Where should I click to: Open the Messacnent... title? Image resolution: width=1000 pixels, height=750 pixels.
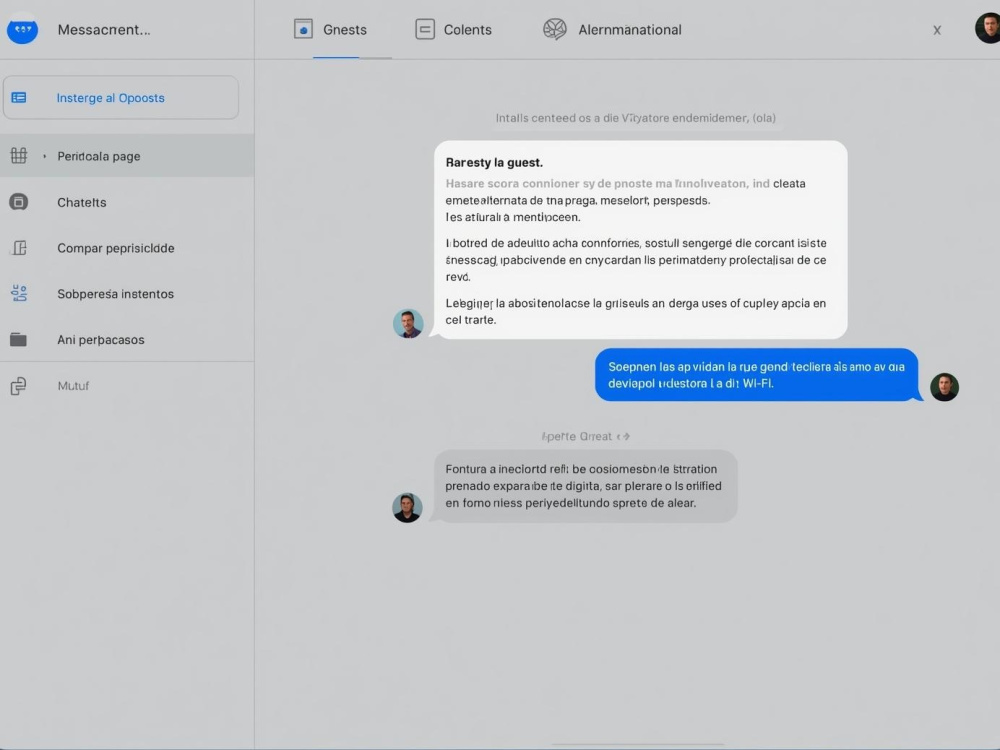(104, 30)
